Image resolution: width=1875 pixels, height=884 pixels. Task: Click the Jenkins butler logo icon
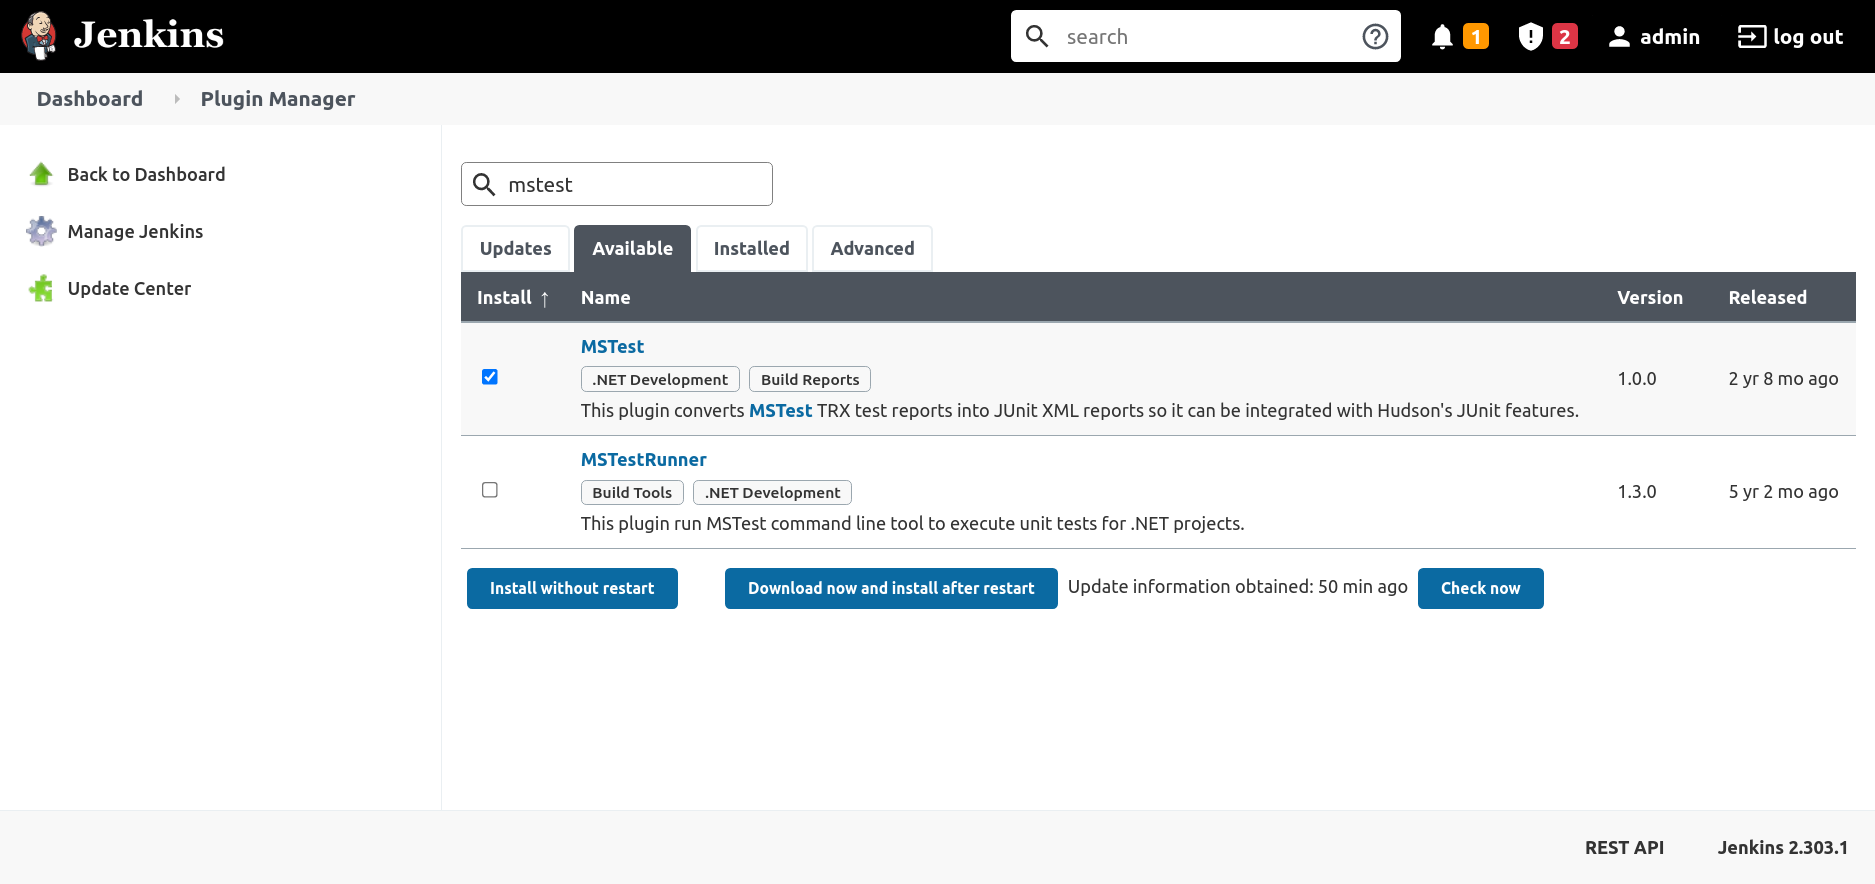pos(39,36)
